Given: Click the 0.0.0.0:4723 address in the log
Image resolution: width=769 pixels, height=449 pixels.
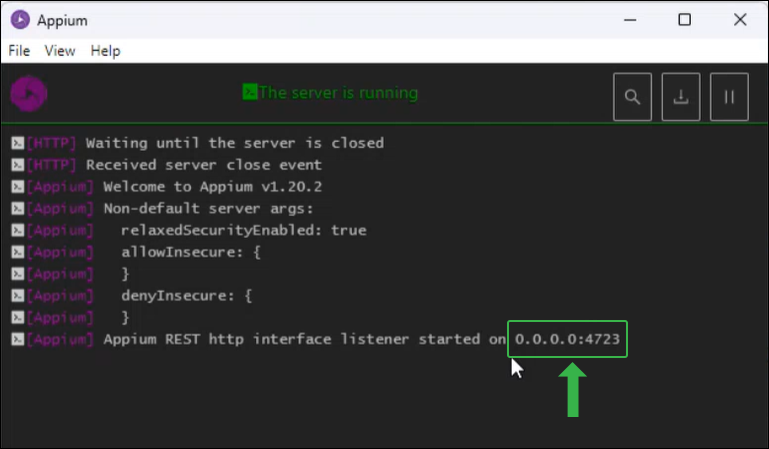Looking at the screenshot, I should [x=567, y=339].
